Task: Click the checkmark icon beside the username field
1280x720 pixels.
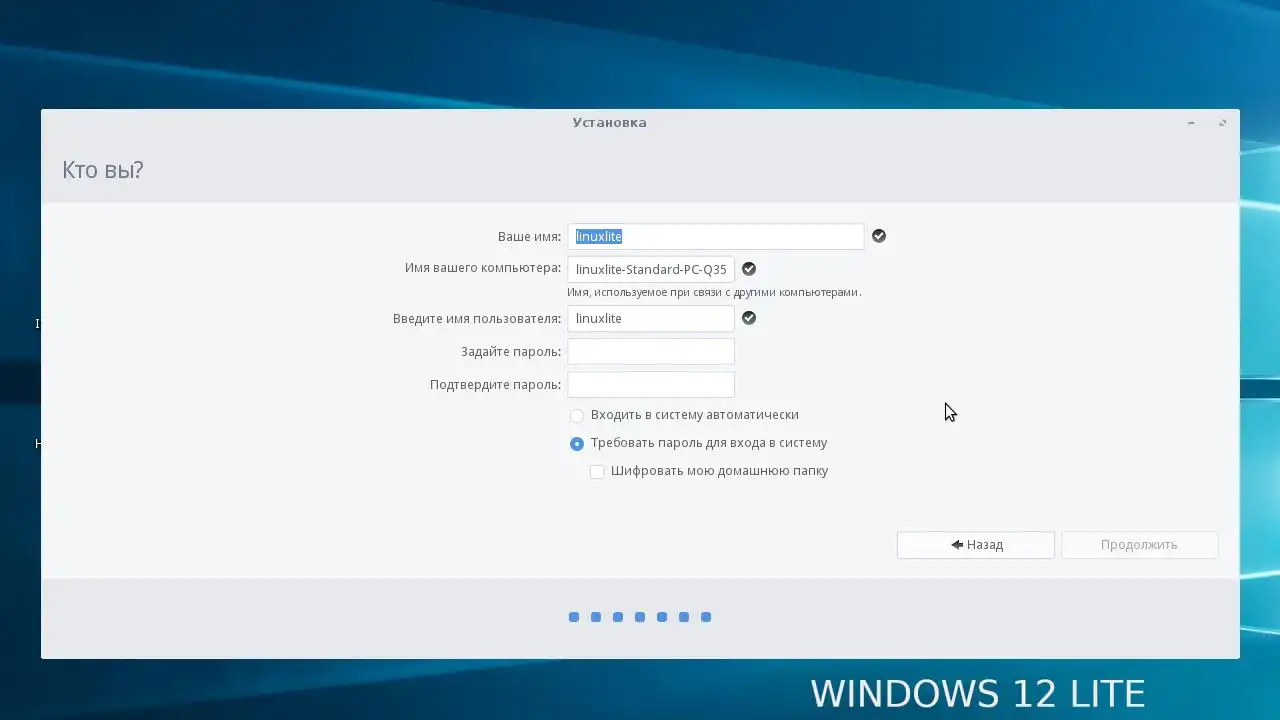Action: (x=749, y=318)
